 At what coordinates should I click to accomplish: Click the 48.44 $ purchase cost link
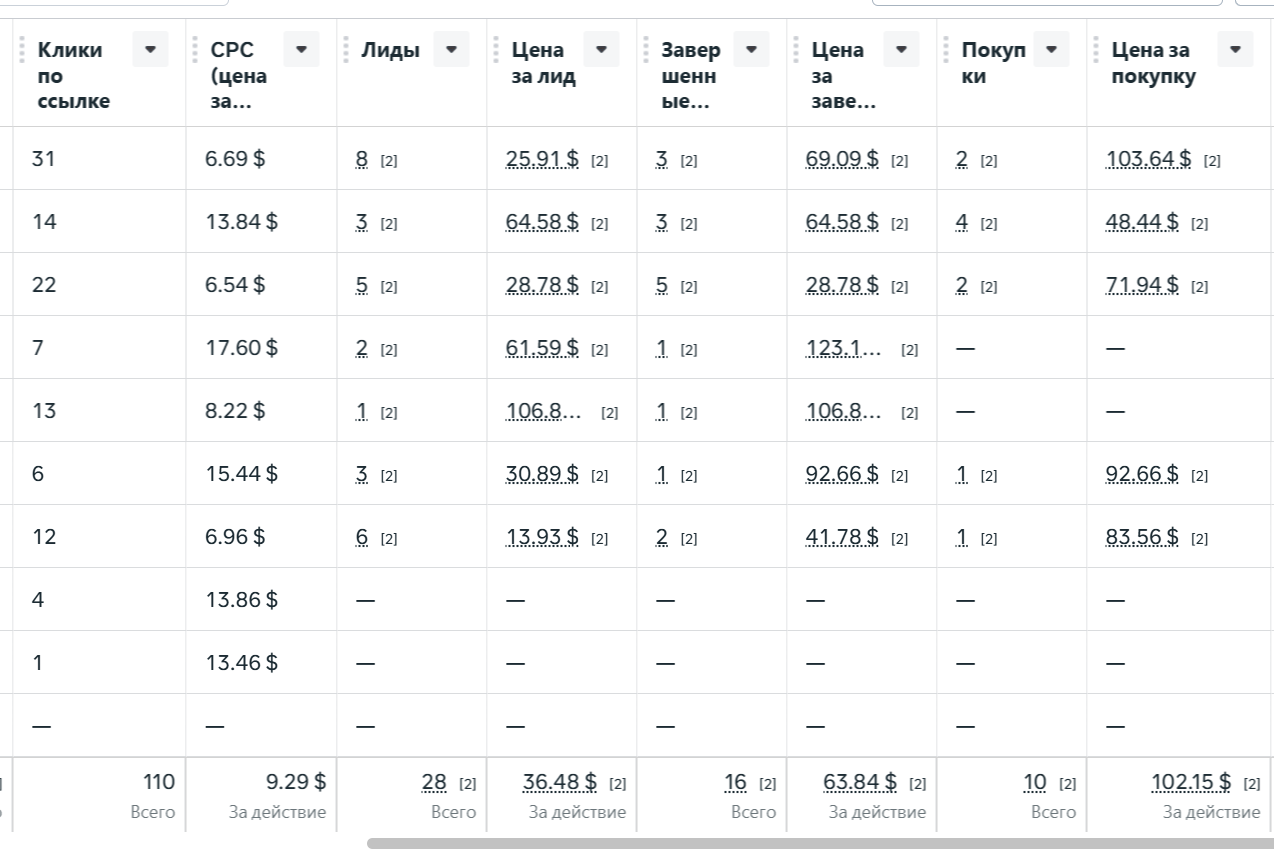point(1142,222)
